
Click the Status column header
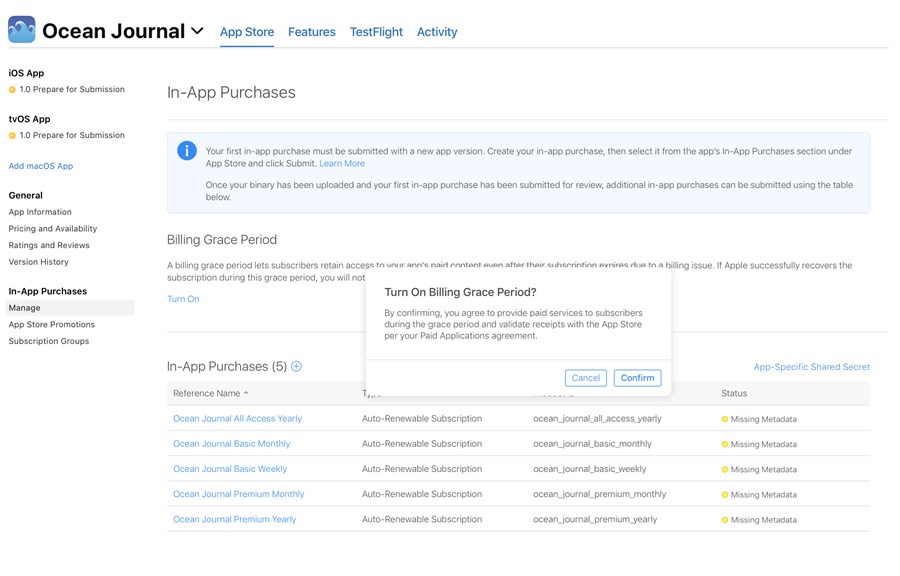point(734,394)
